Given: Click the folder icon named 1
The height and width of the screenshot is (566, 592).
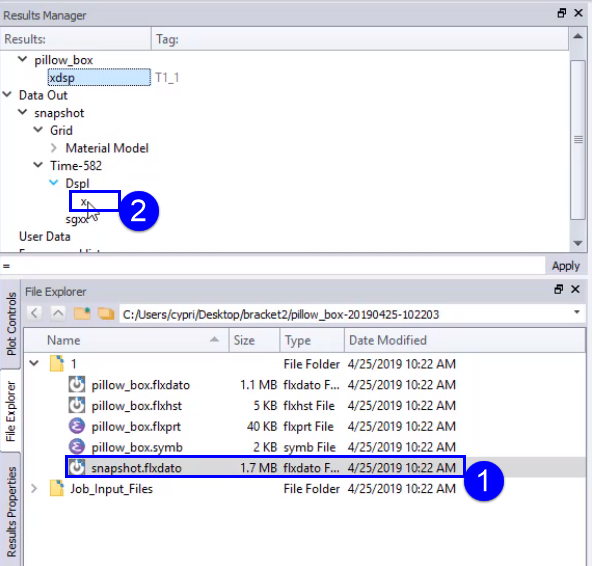Looking at the screenshot, I should (x=57, y=364).
